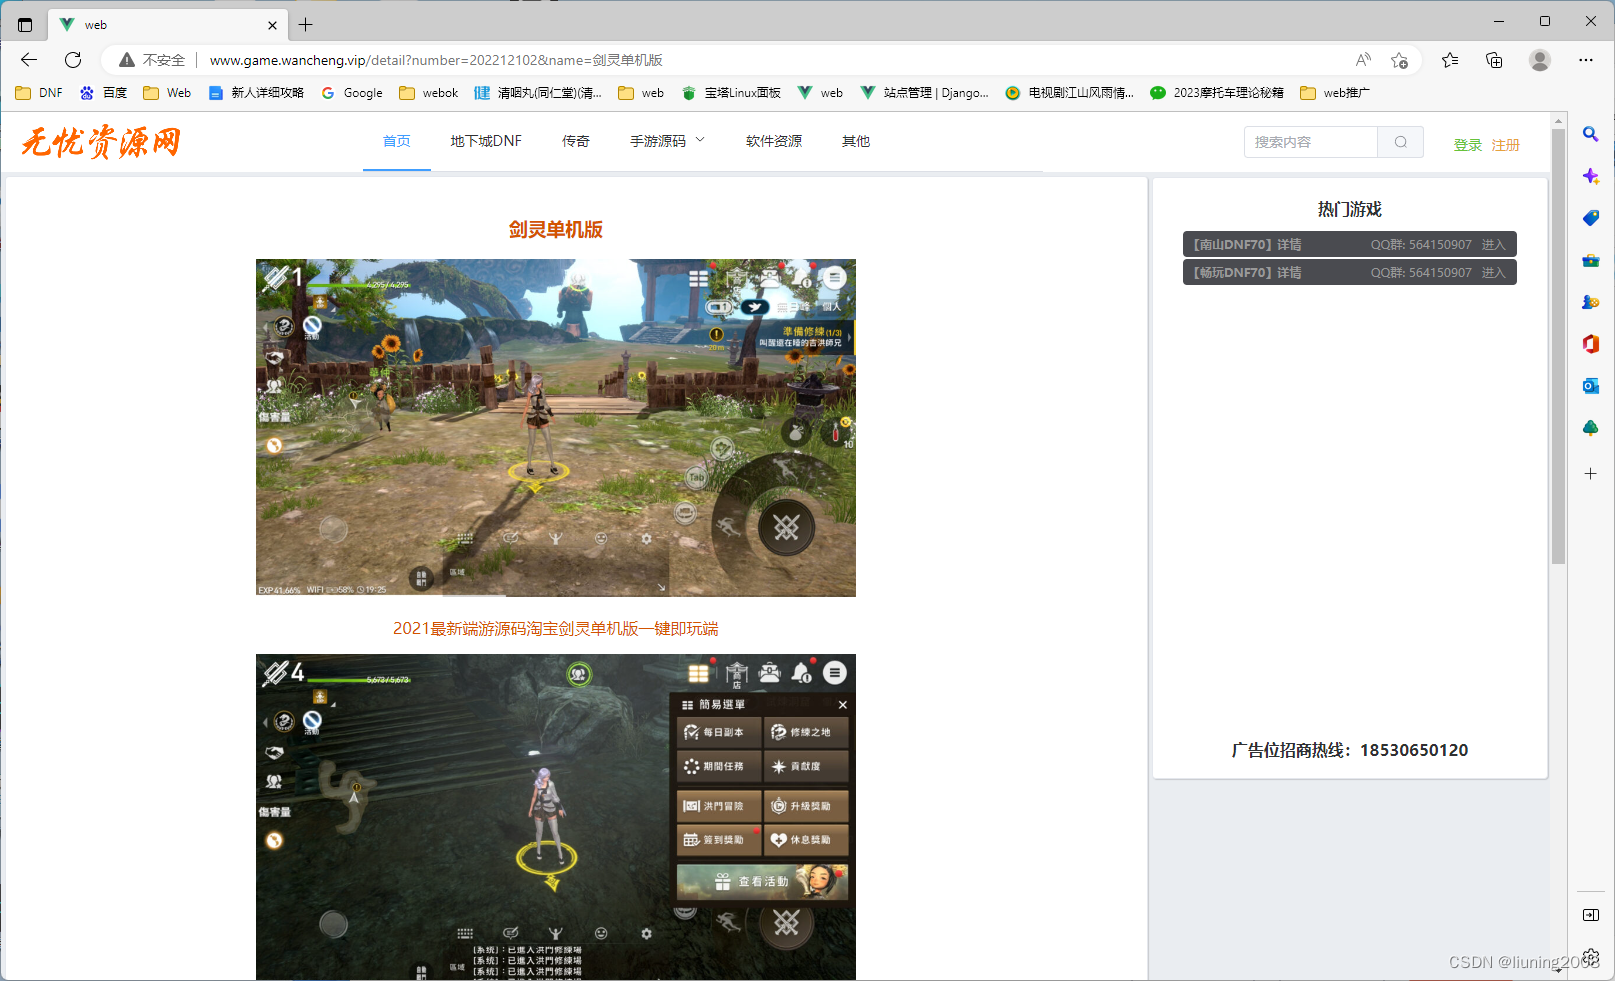
Task: Open a new browser tab
Action: [306, 25]
